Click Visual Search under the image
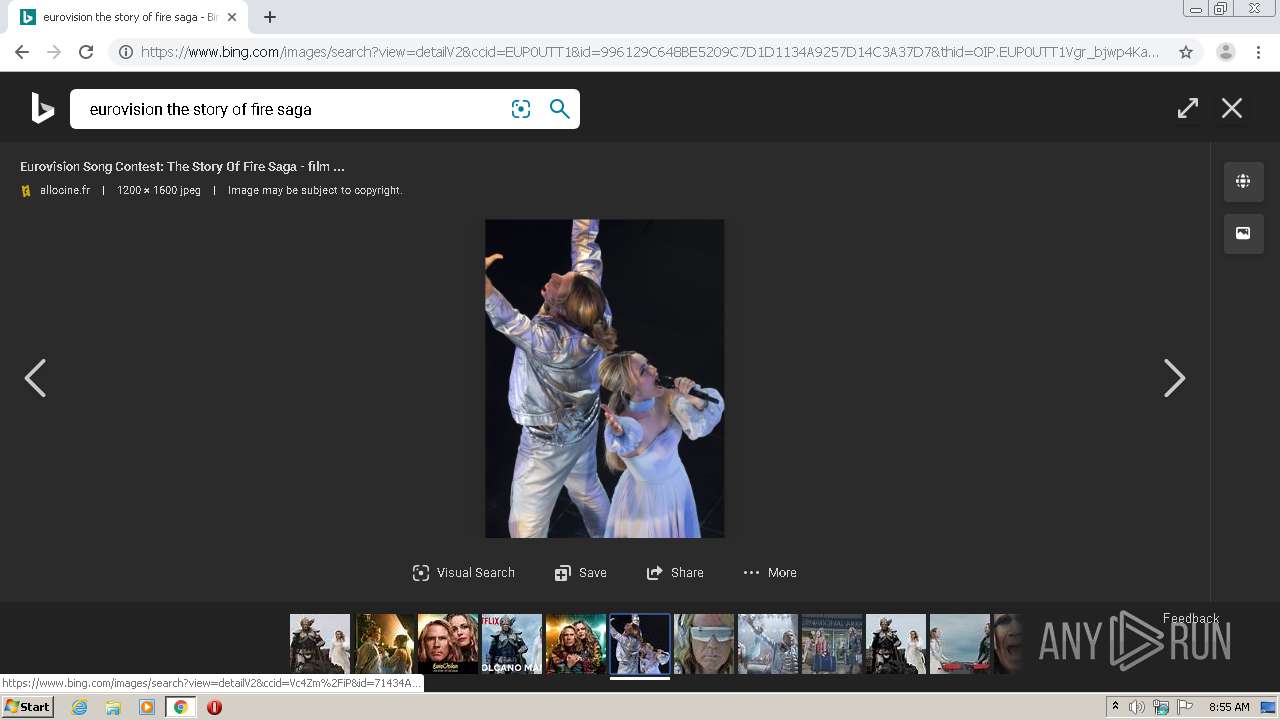The height and width of the screenshot is (720, 1280). coord(464,573)
